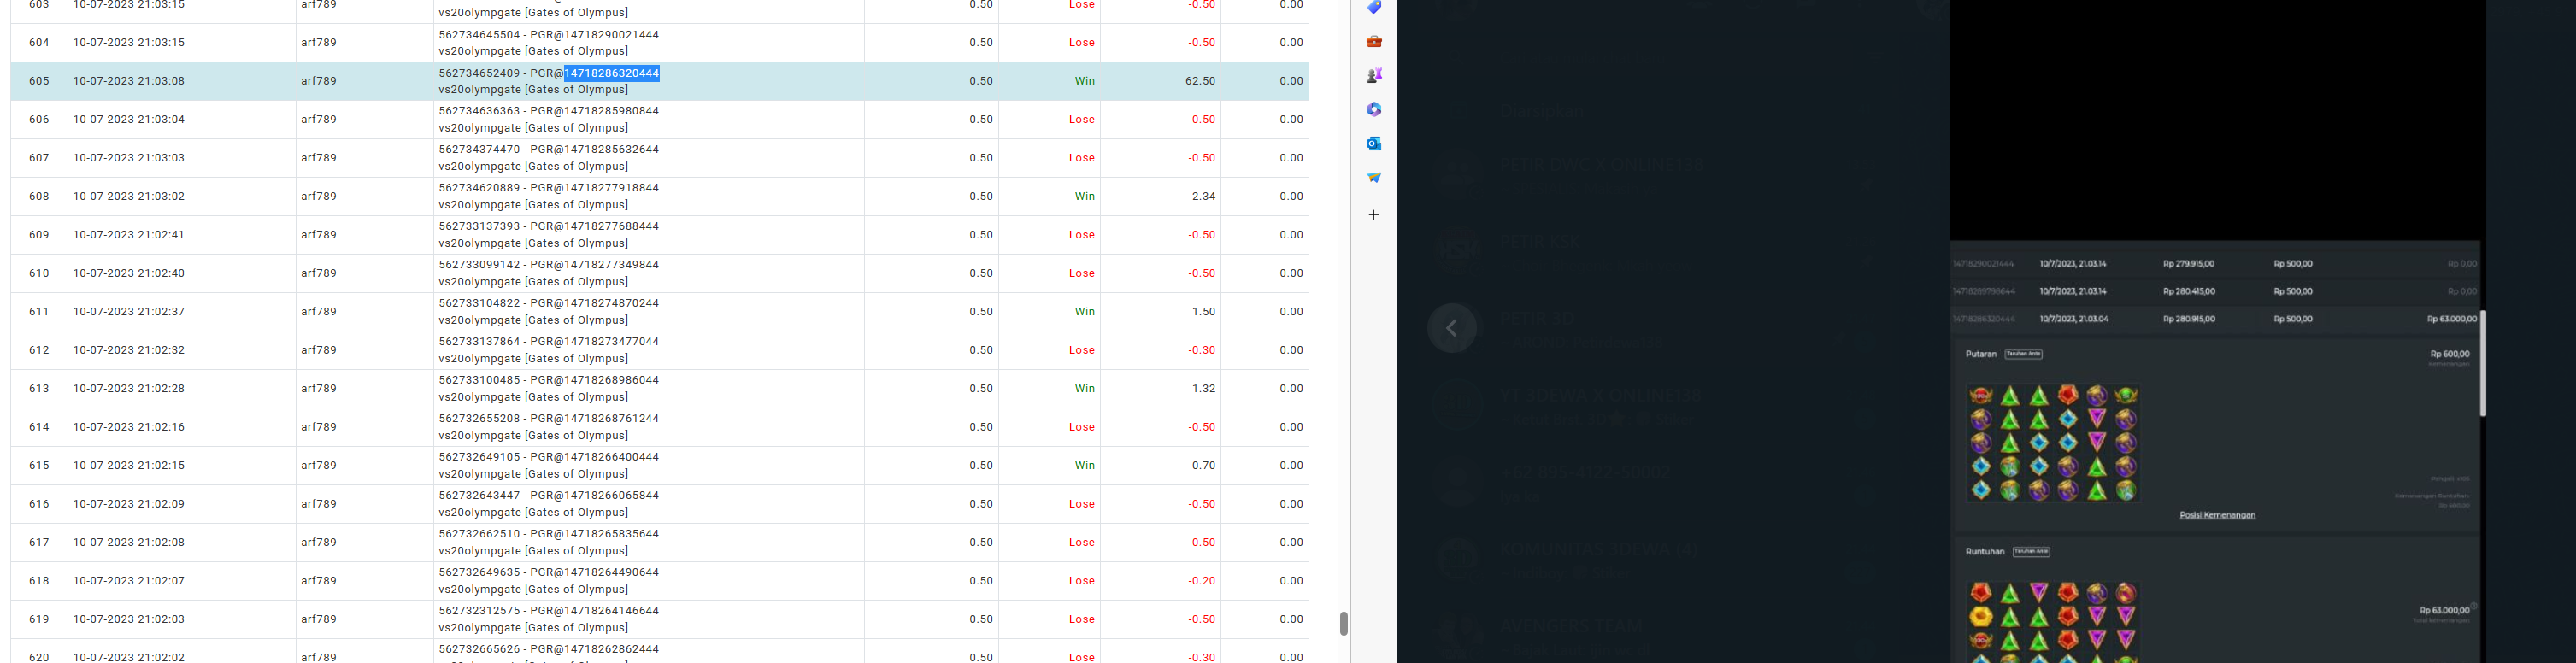The width and height of the screenshot is (2576, 663).
Task: Open the Games chess icon in sidebar
Action: (1374, 75)
